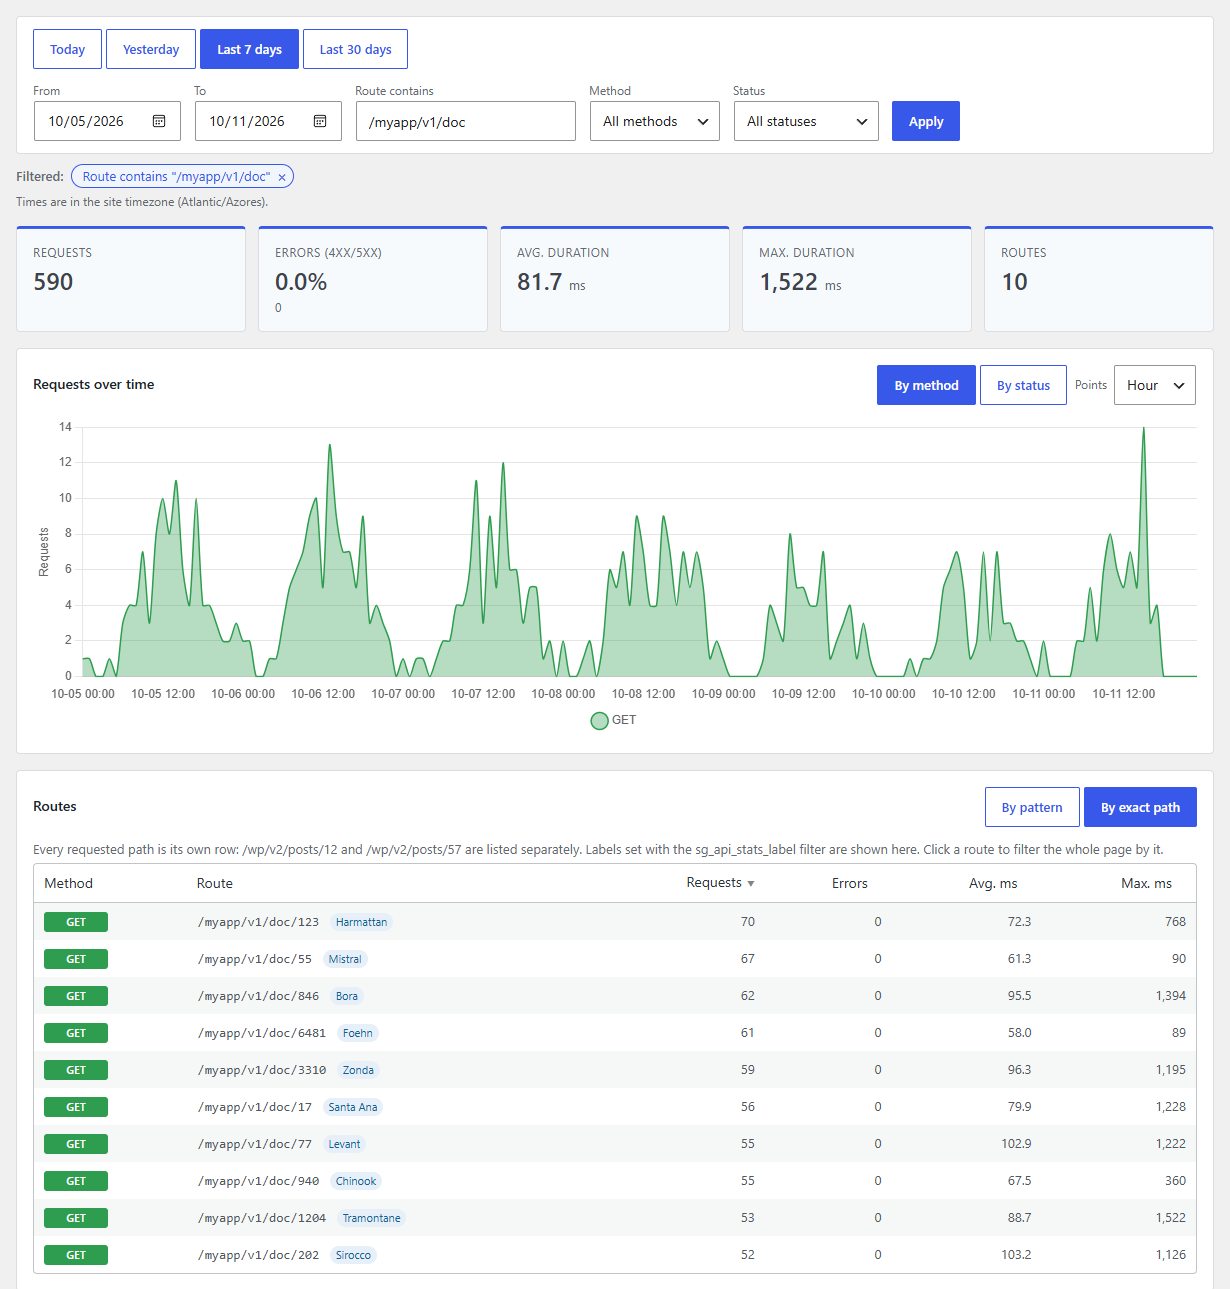Click the Requests column sort arrow

click(x=751, y=884)
